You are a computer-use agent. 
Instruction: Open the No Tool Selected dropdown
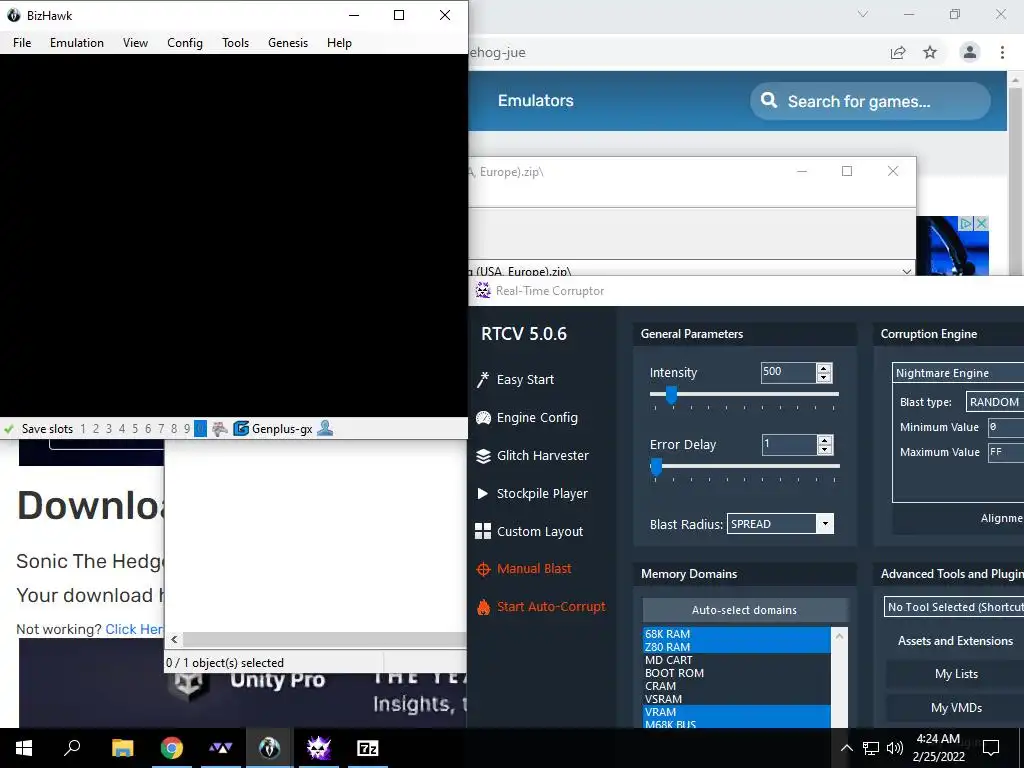[954, 607]
